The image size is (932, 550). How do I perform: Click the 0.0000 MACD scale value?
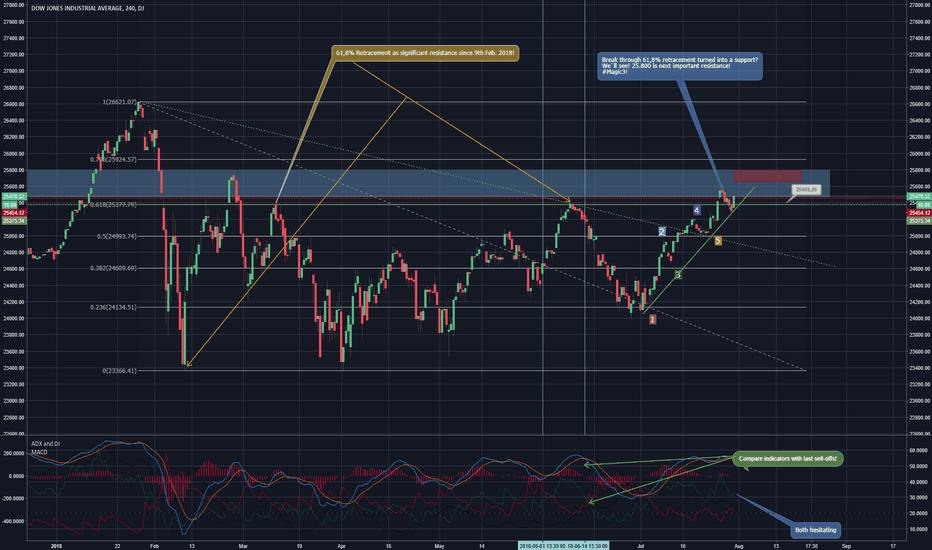pyautogui.click(x=15, y=476)
